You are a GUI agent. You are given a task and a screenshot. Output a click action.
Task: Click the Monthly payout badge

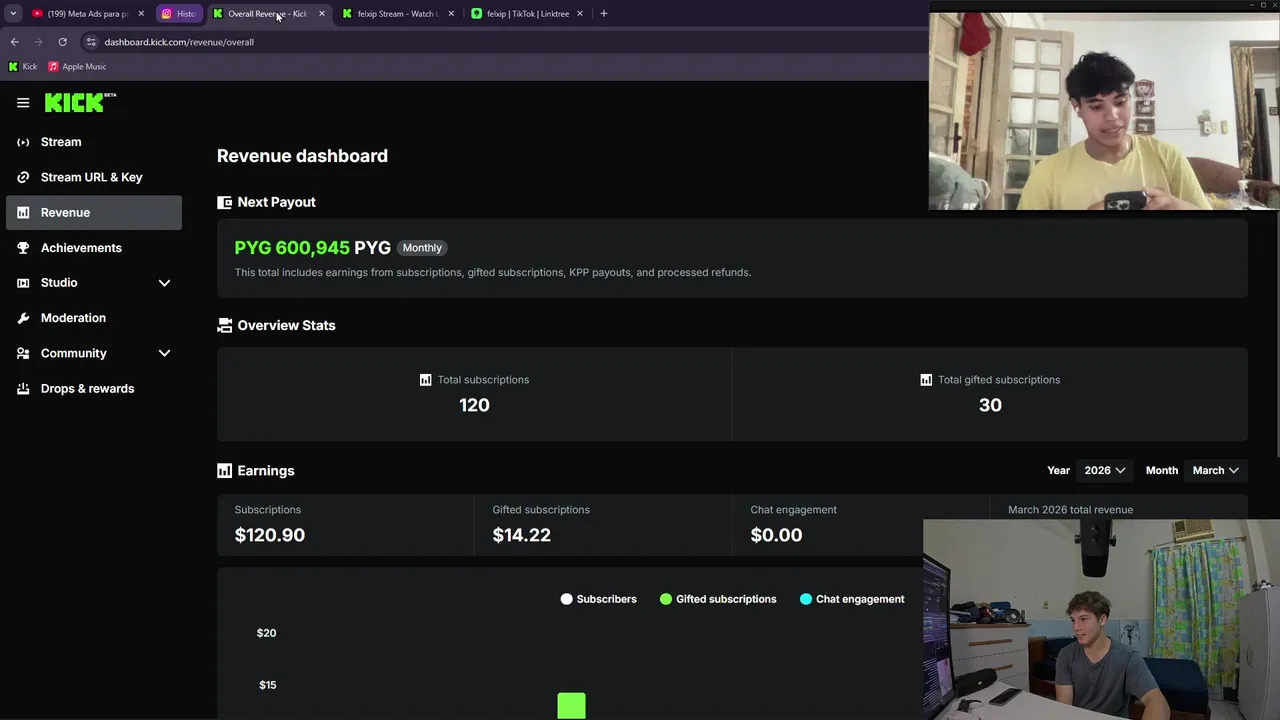tap(422, 248)
